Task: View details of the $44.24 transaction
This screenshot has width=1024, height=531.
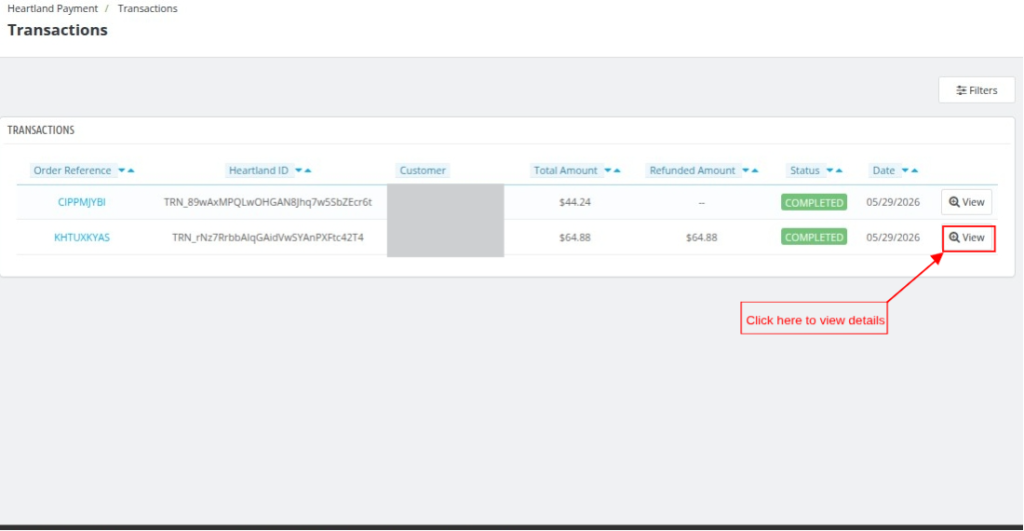Action: (967, 202)
